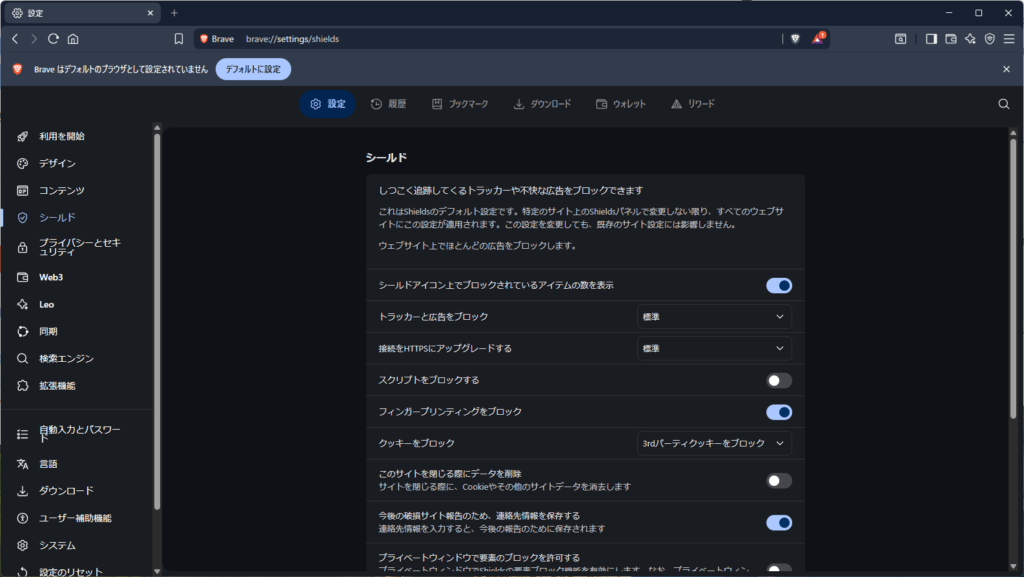Click the Brave Shields lion icon in toolbar
This screenshot has width=1024, height=577.
click(795, 39)
